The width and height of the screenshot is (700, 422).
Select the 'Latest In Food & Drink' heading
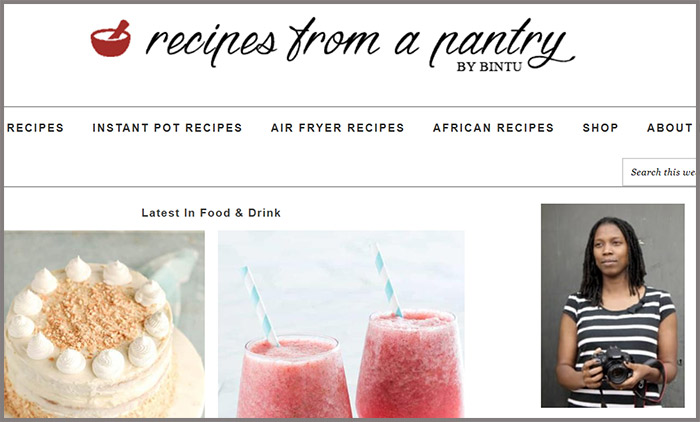211,213
